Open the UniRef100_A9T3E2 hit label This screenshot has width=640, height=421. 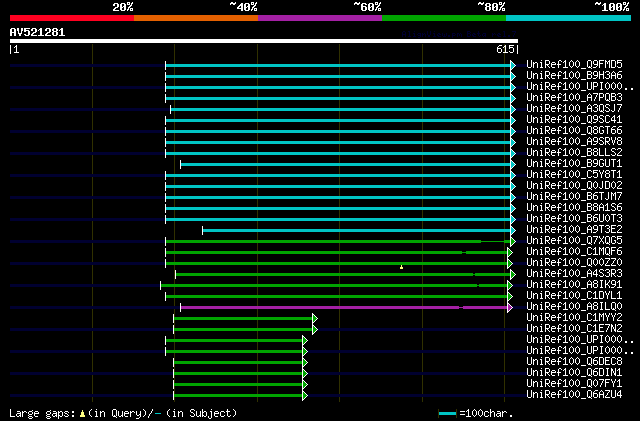[x=574, y=230]
